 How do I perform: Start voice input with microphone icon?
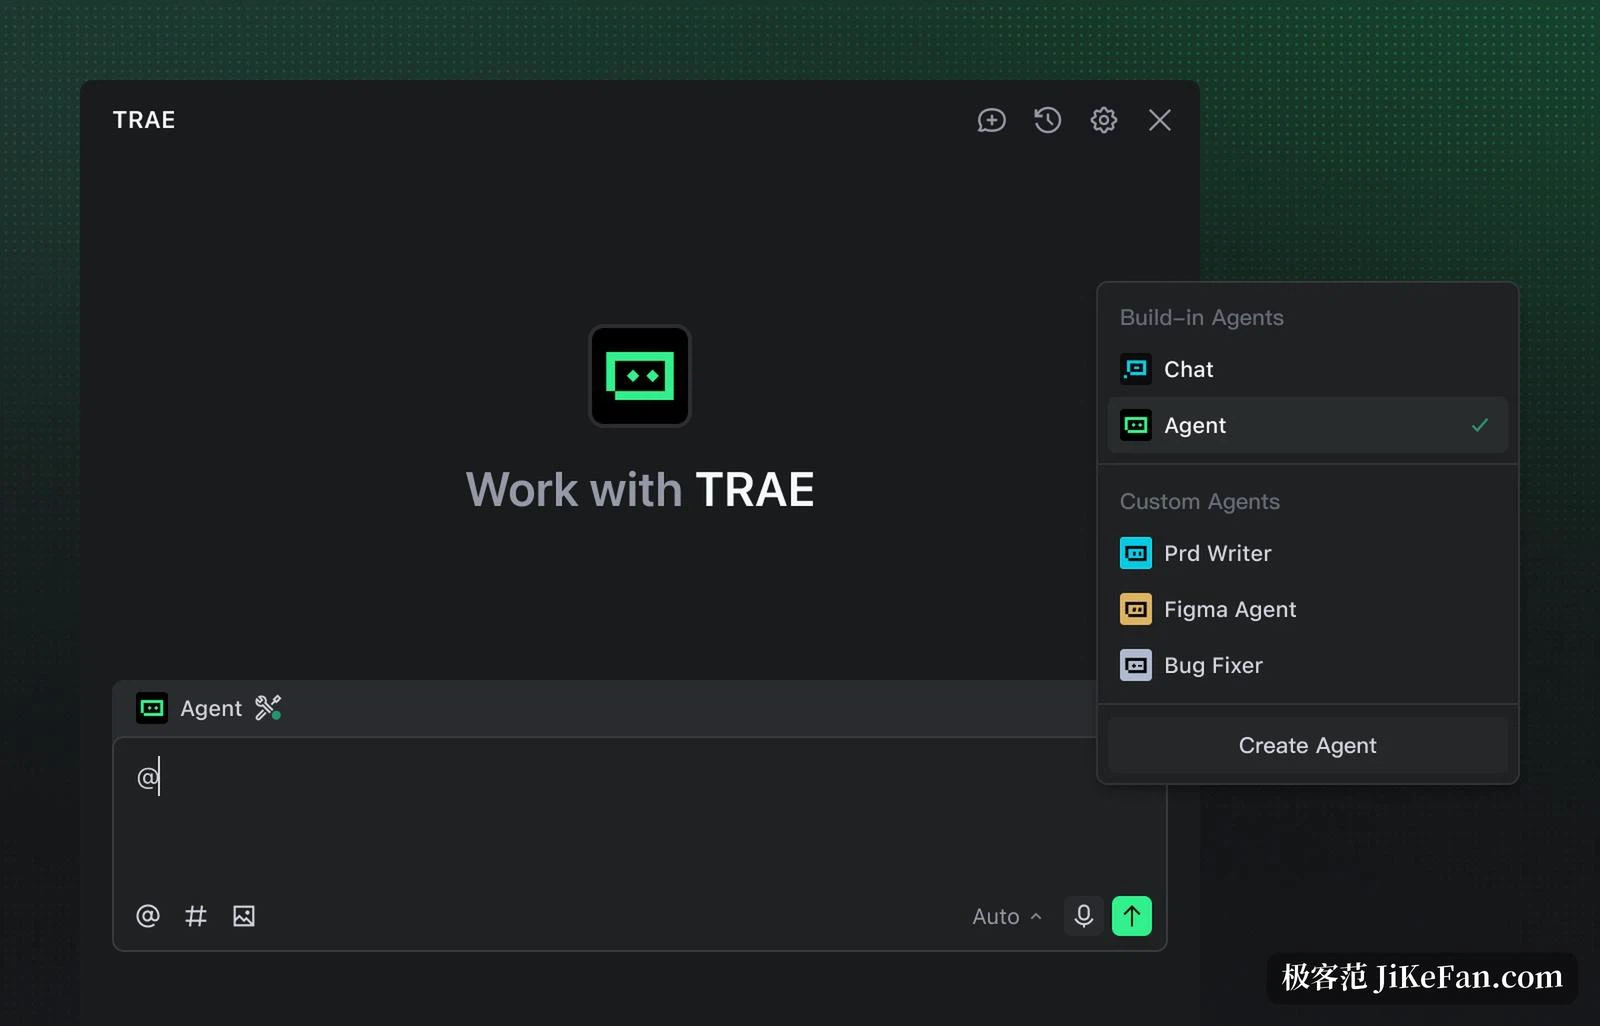1083,916
